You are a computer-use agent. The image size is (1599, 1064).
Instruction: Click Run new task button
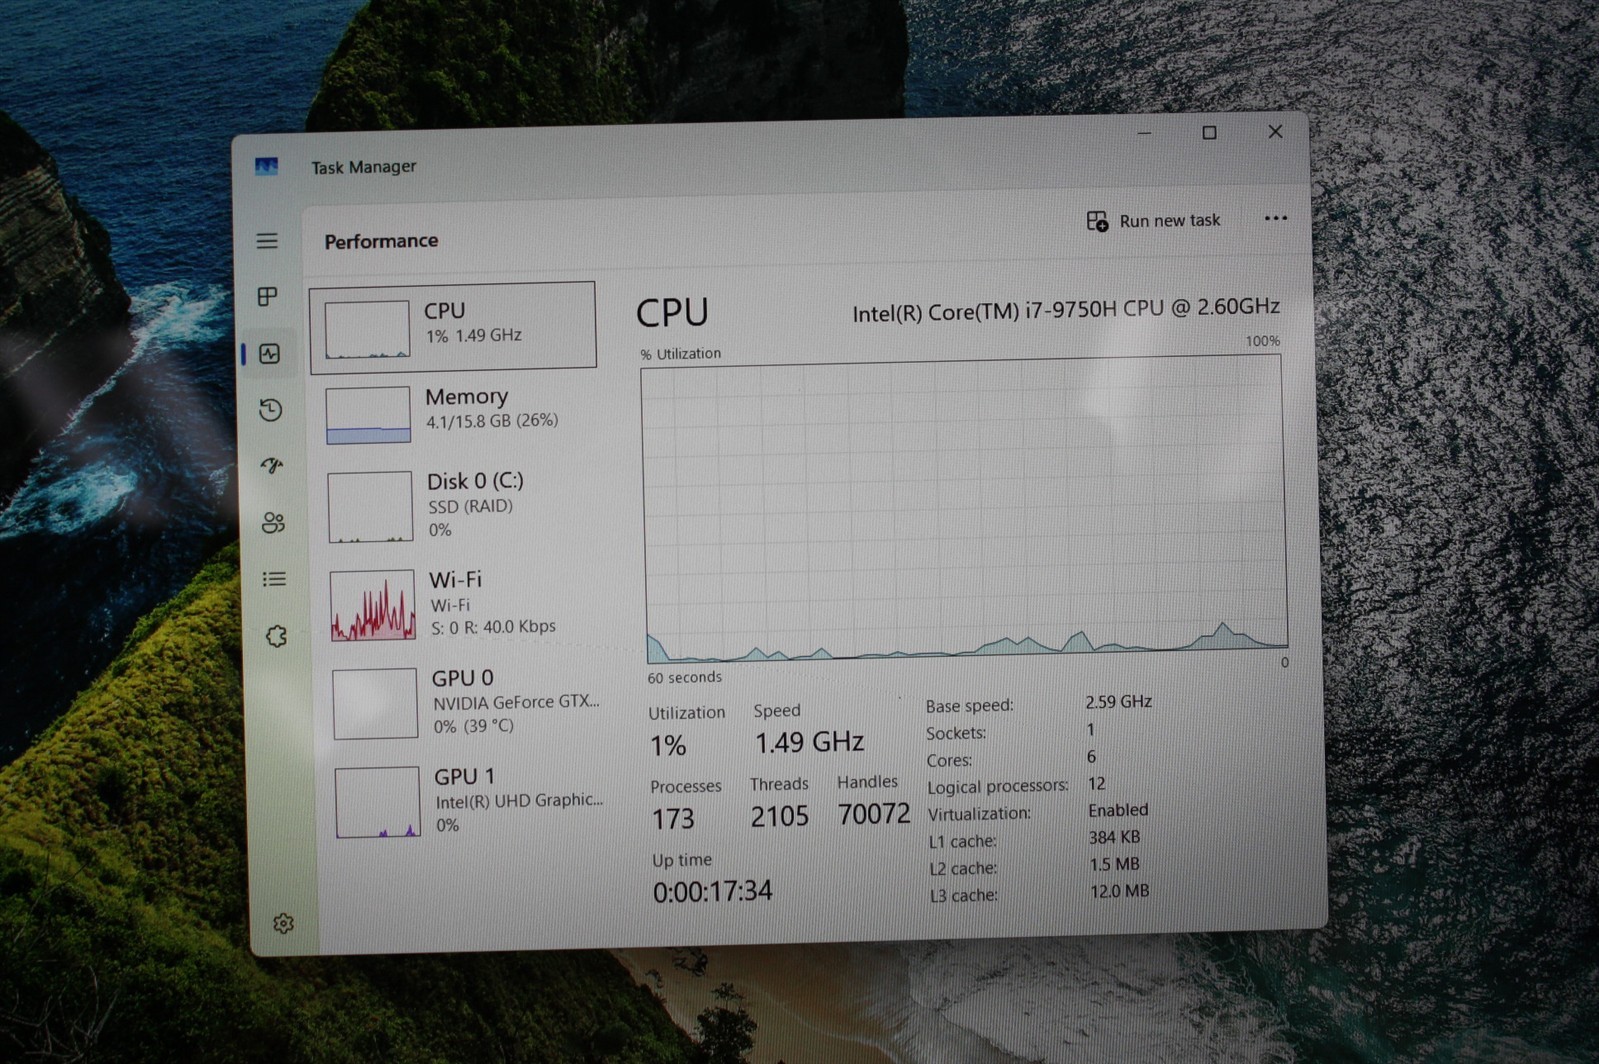click(1154, 221)
